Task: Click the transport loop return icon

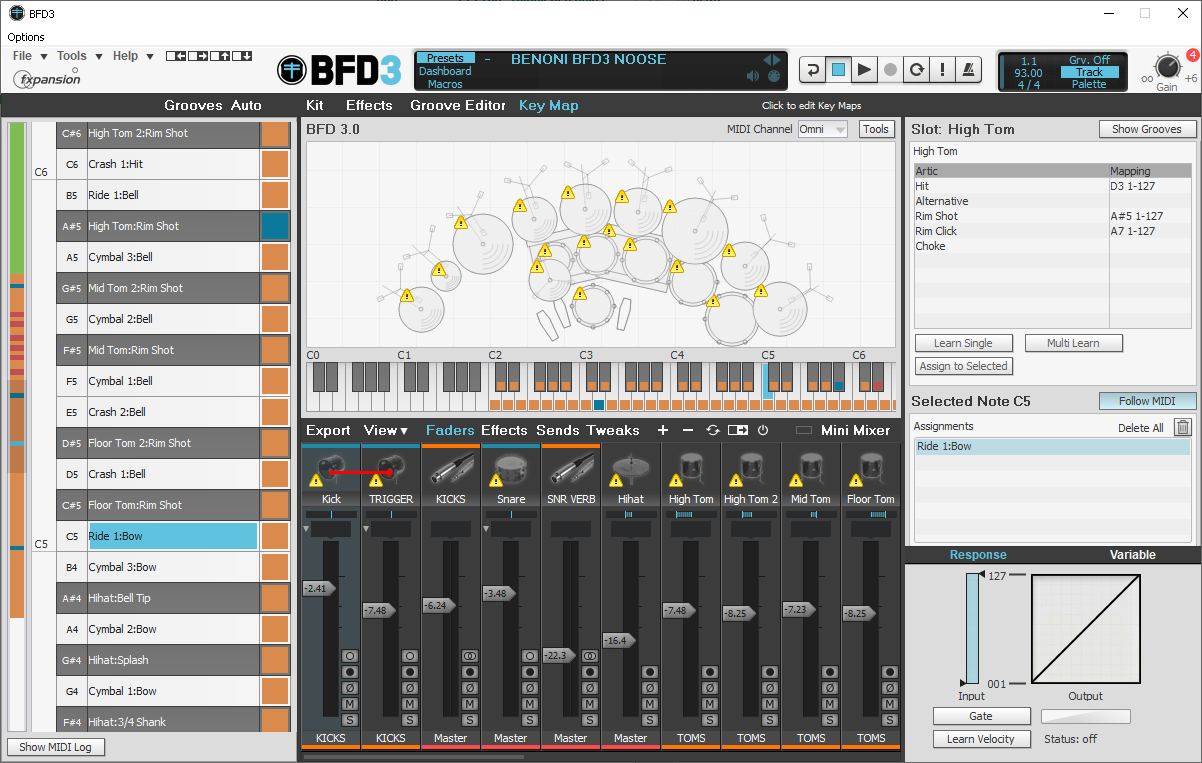Action: pos(813,70)
